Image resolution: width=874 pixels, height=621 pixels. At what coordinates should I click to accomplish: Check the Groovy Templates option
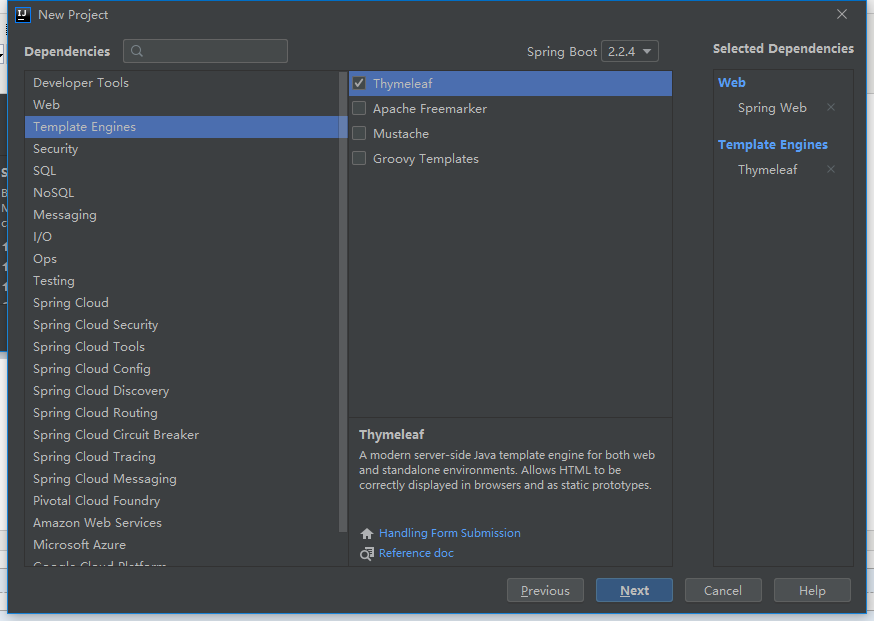pyautogui.click(x=359, y=159)
